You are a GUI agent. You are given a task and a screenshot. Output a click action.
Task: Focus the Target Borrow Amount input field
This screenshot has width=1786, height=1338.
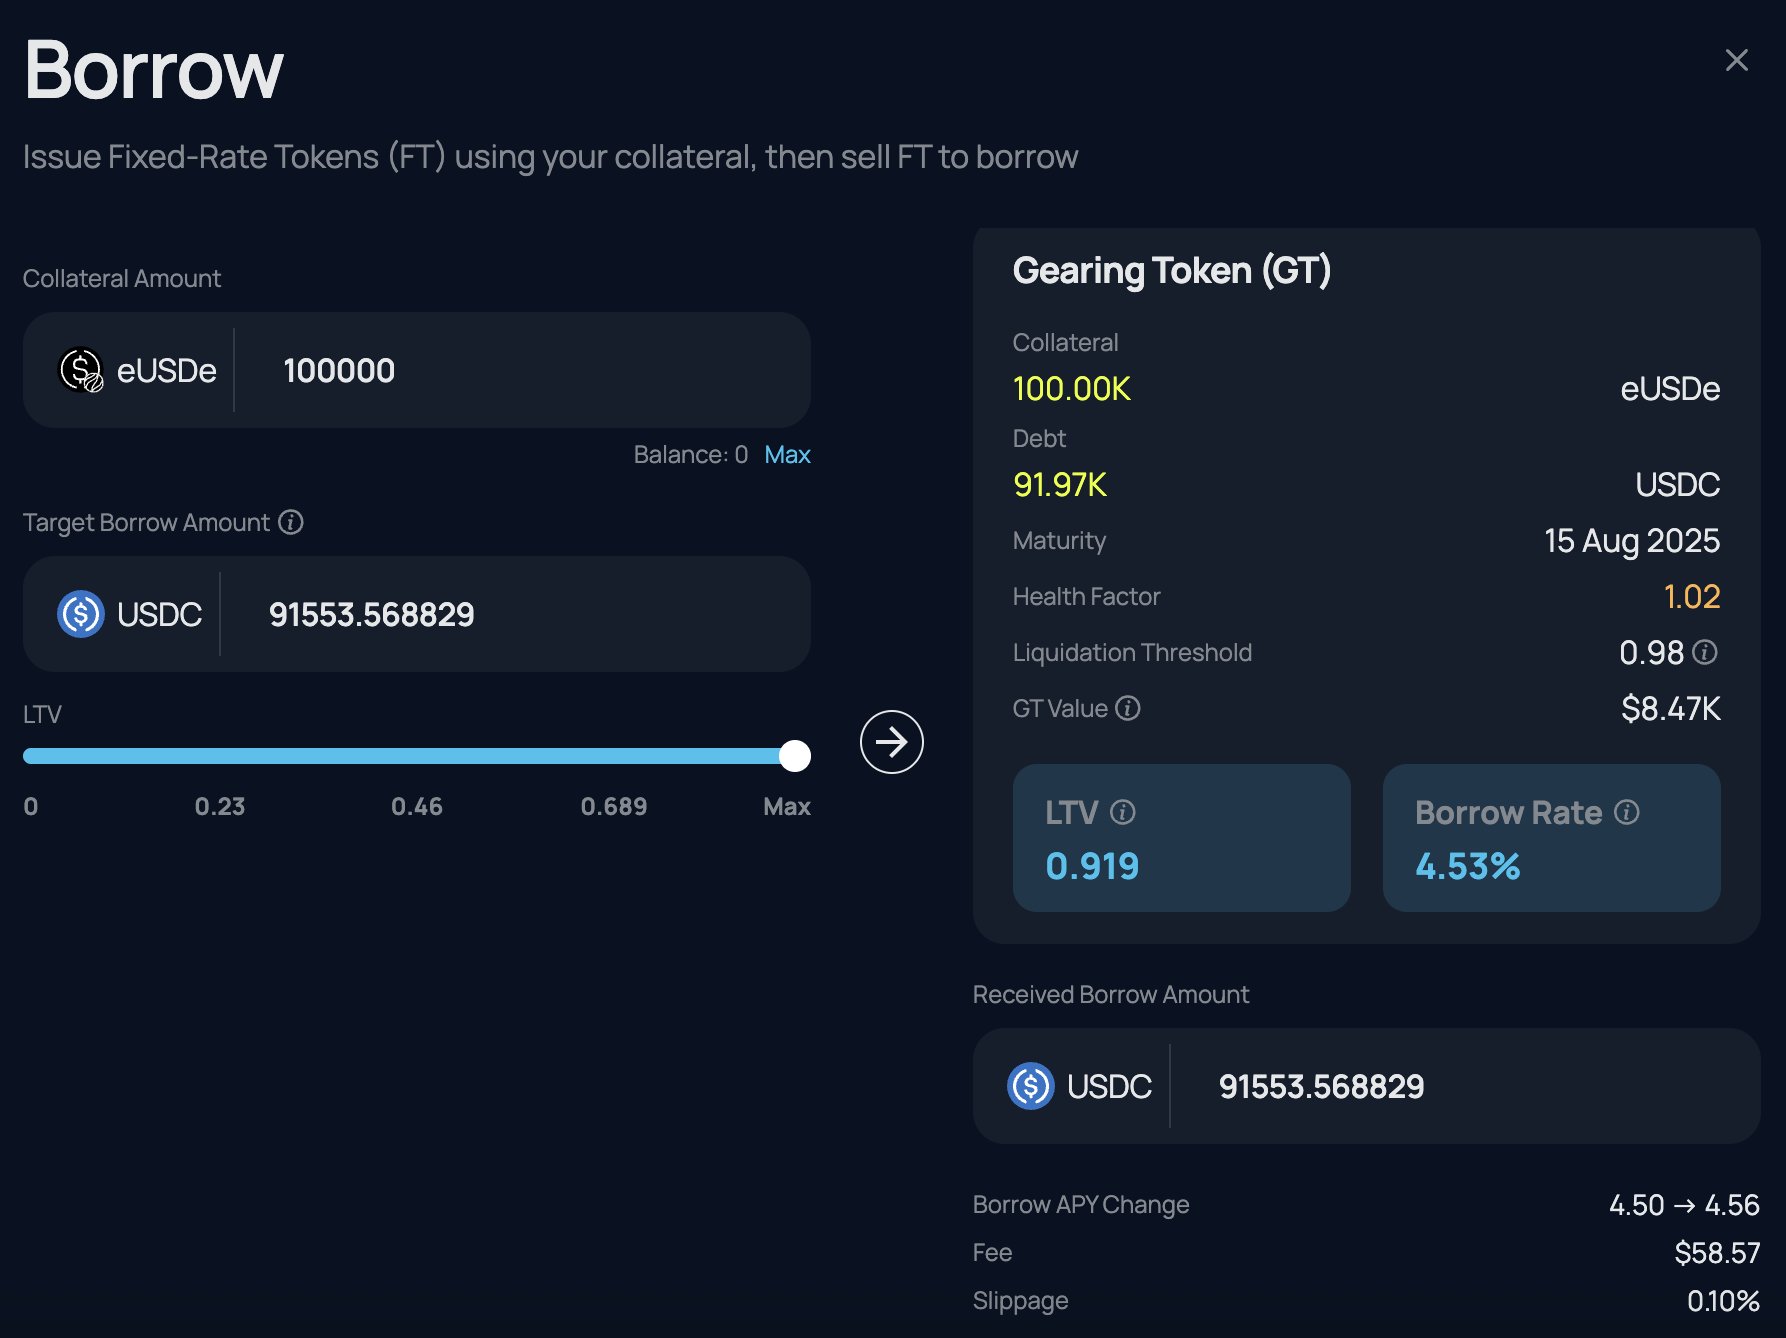click(514, 614)
